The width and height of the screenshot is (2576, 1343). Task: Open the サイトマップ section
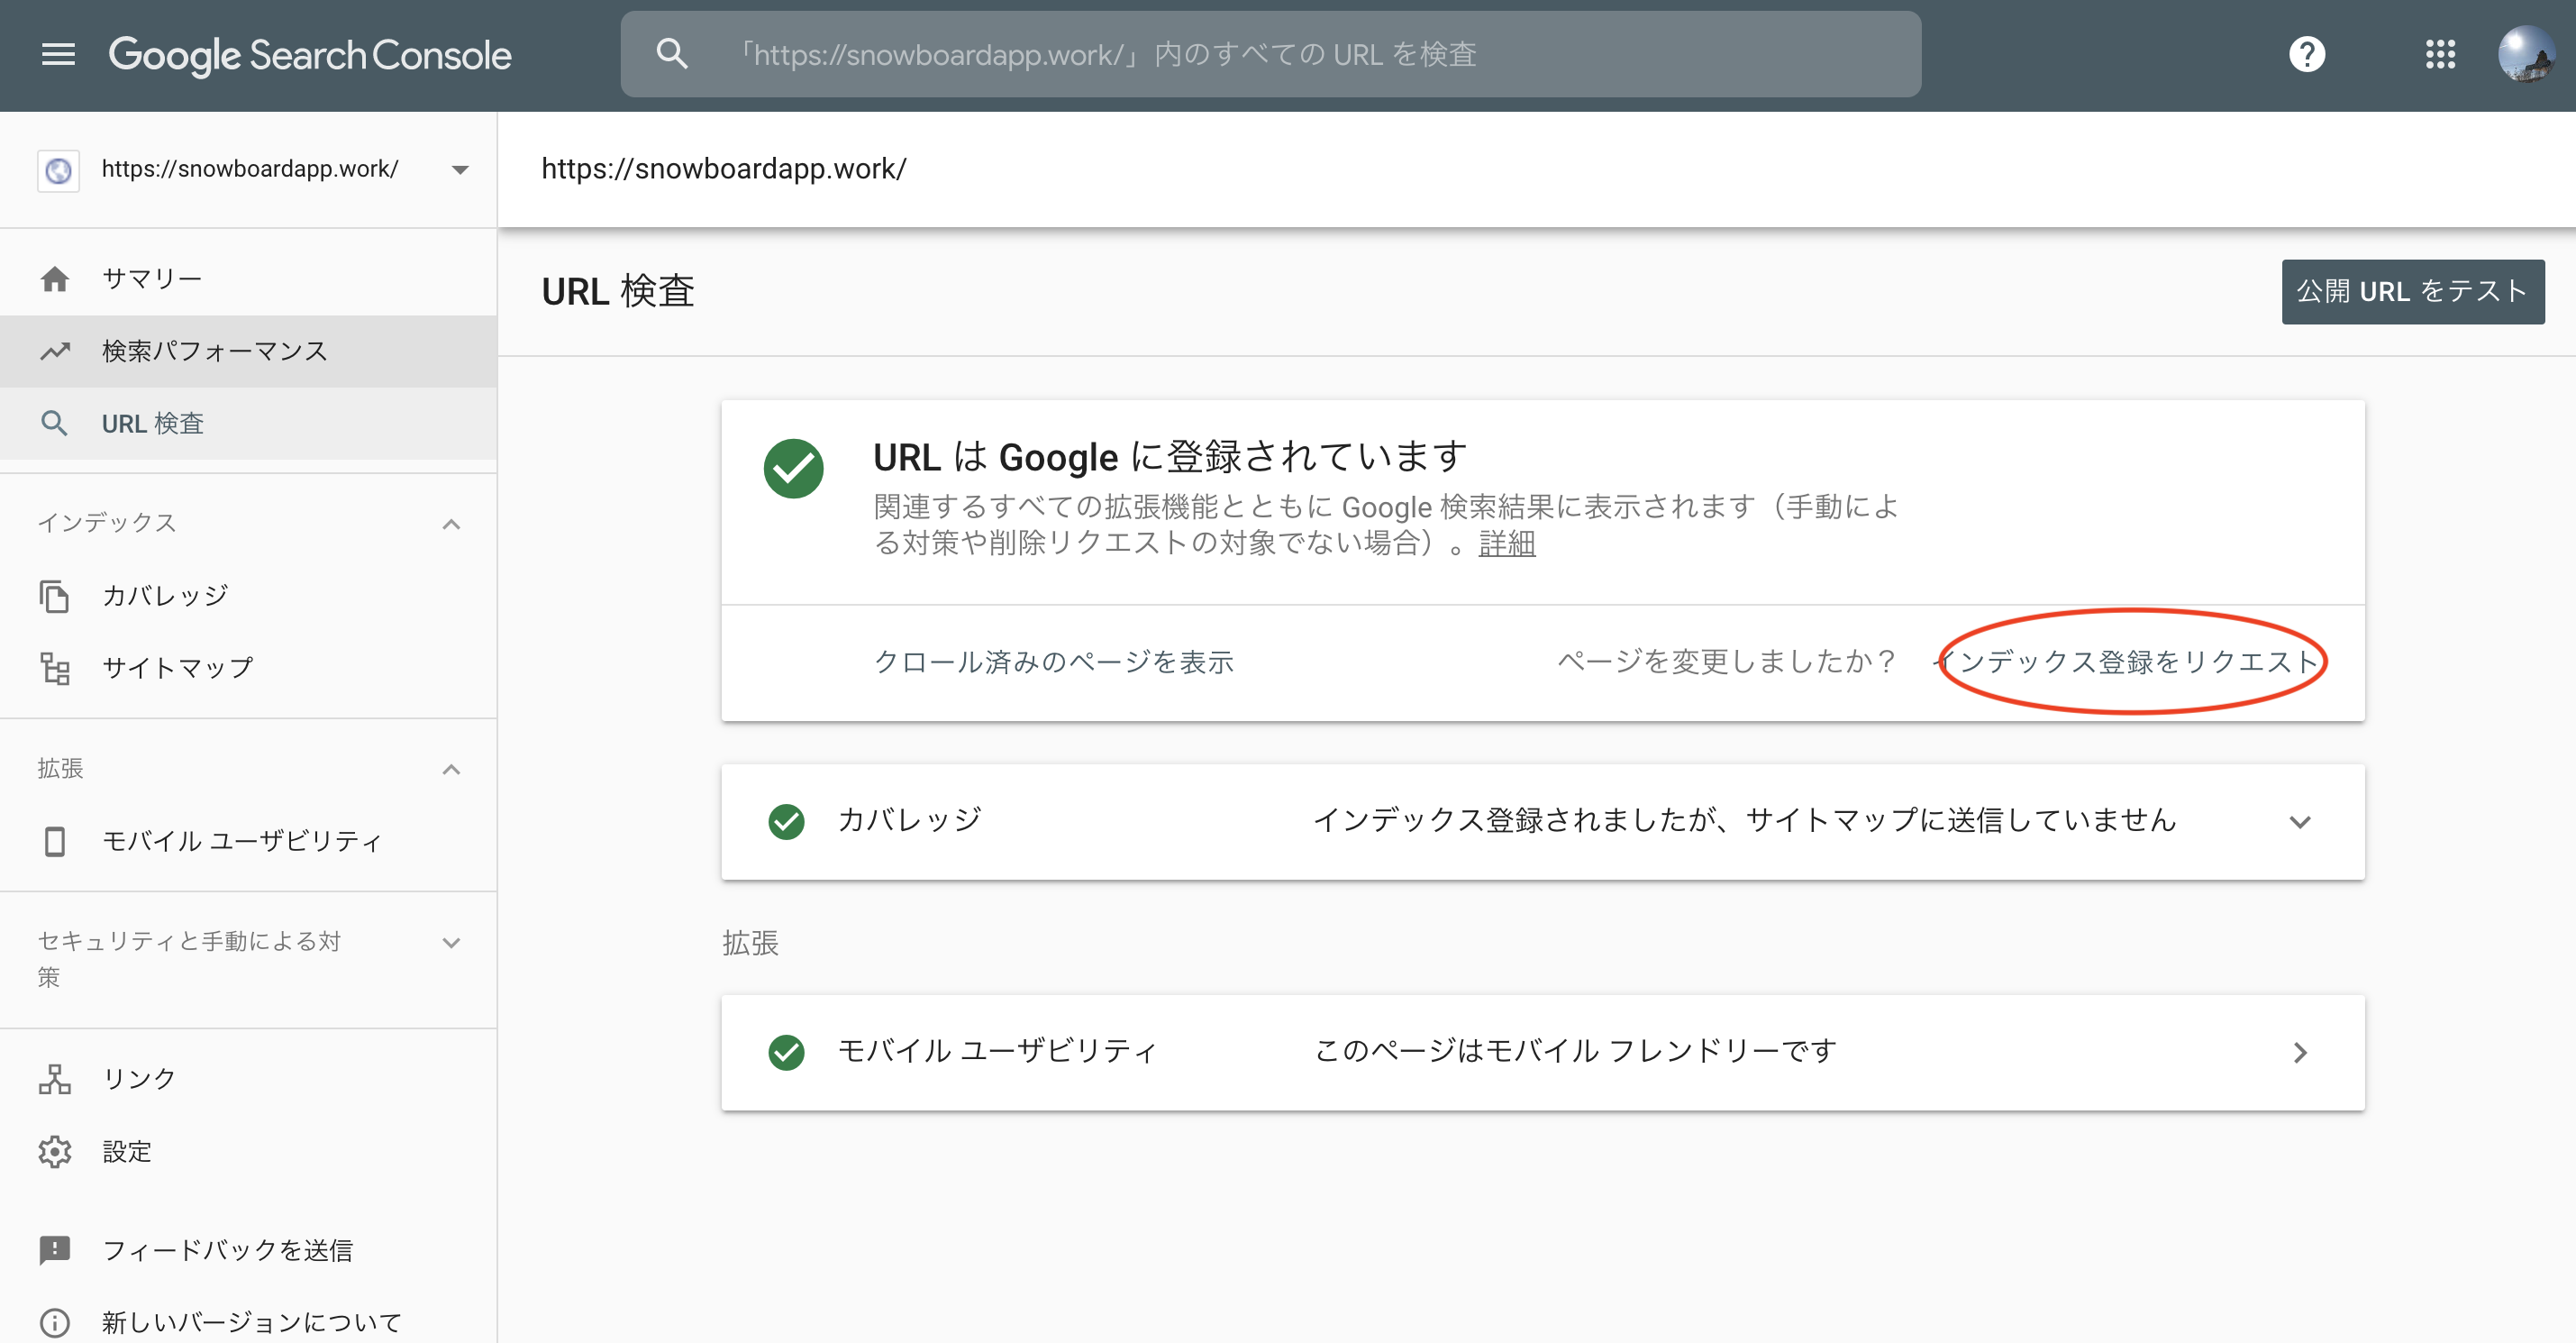coord(177,666)
